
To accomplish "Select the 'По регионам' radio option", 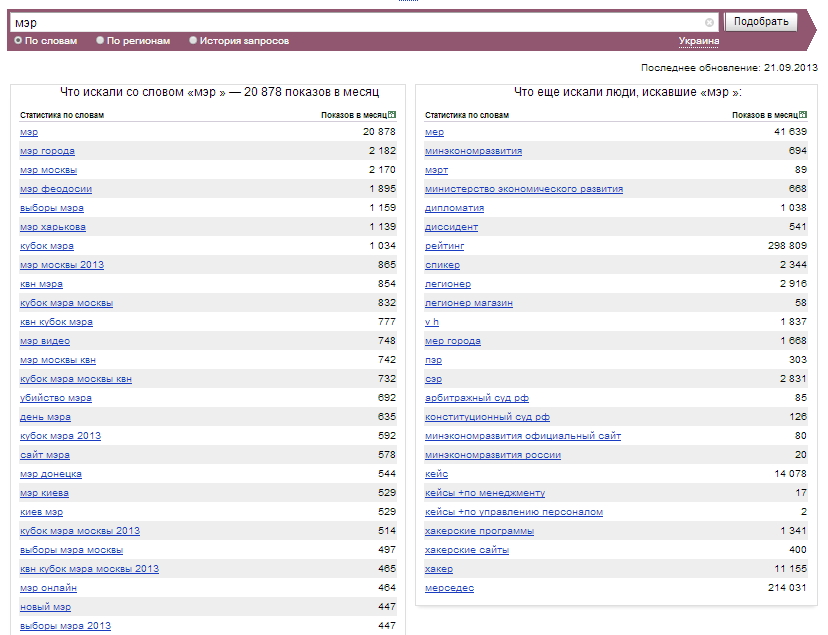I will coord(100,40).
